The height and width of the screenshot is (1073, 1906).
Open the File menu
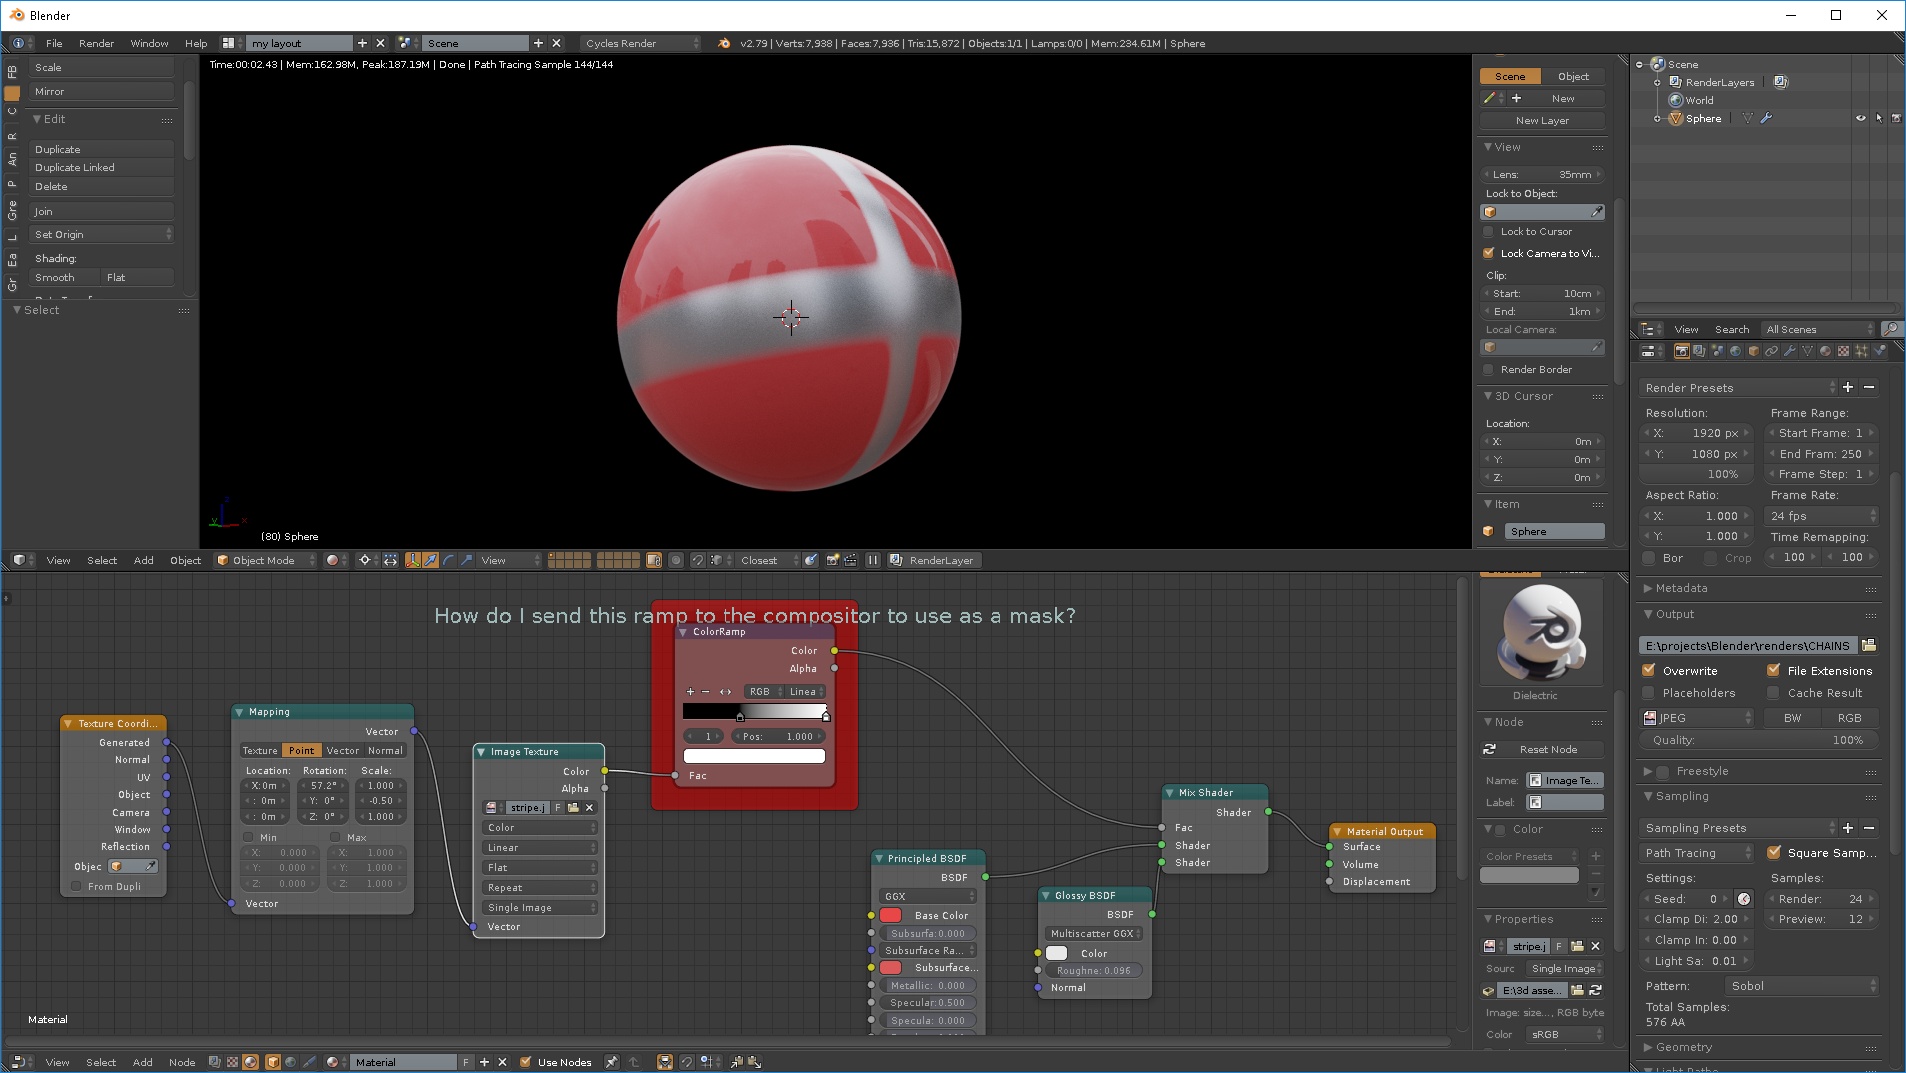pyautogui.click(x=54, y=43)
